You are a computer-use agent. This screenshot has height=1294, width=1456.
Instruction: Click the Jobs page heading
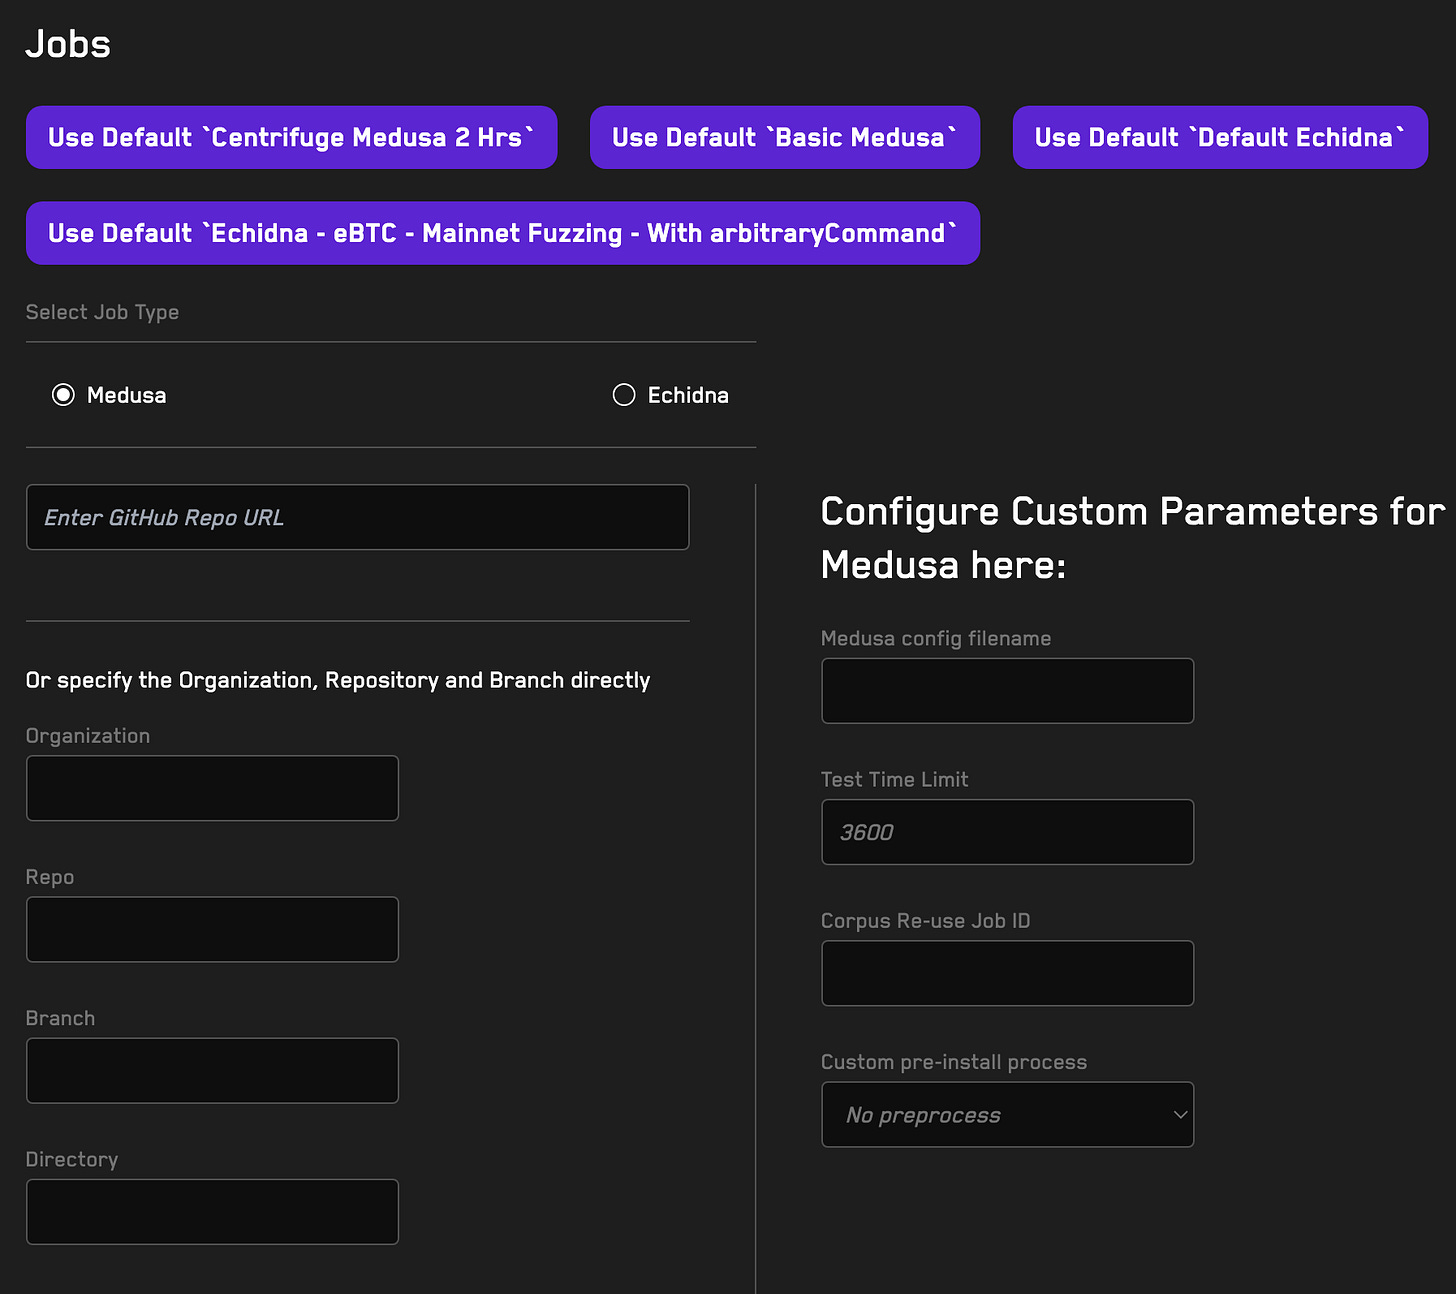point(68,44)
